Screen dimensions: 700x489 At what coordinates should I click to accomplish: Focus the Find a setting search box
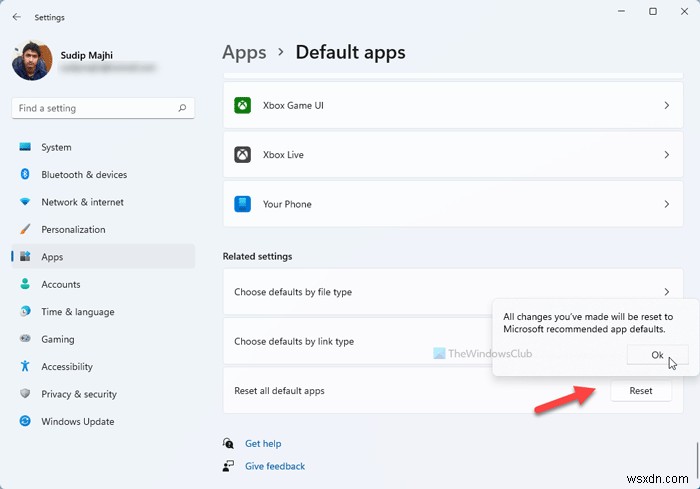point(95,108)
